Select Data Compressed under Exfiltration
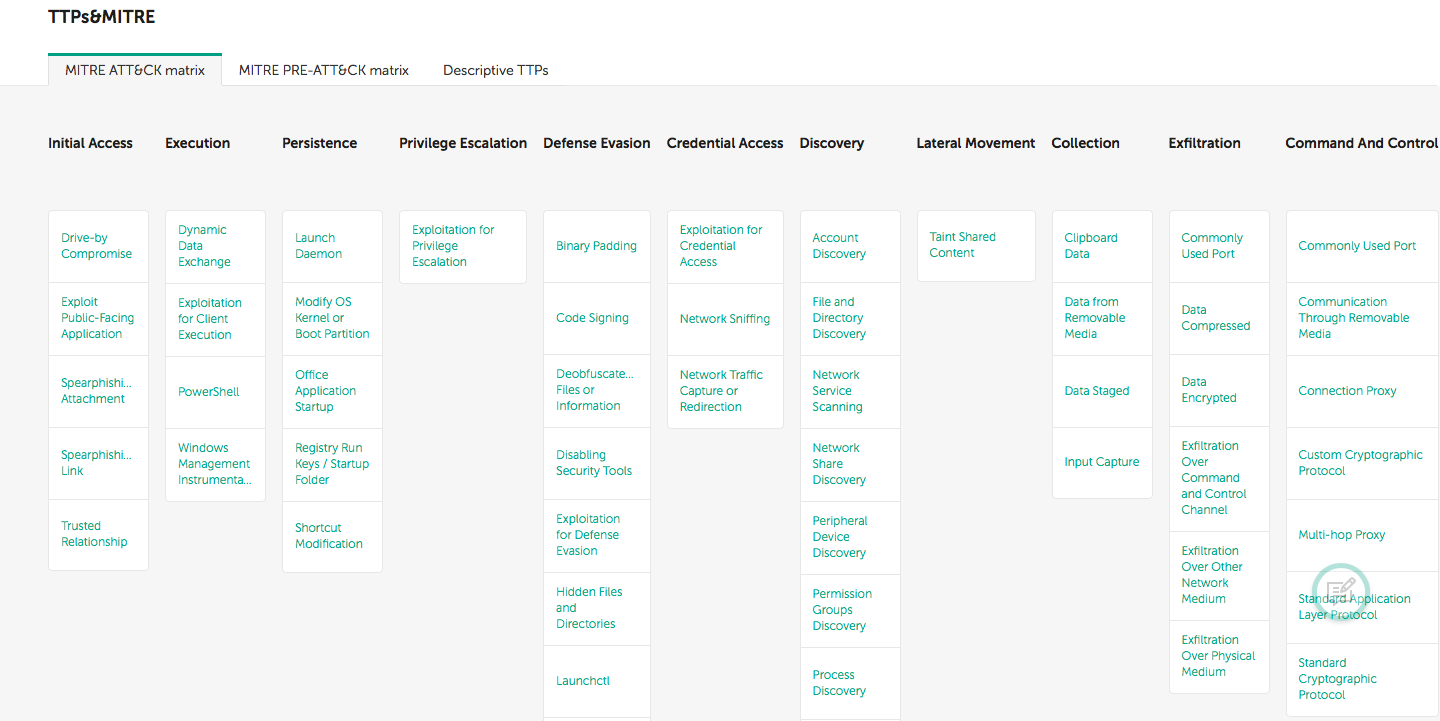This screenshot has height=721, width=1440. tap(1215, 318)
